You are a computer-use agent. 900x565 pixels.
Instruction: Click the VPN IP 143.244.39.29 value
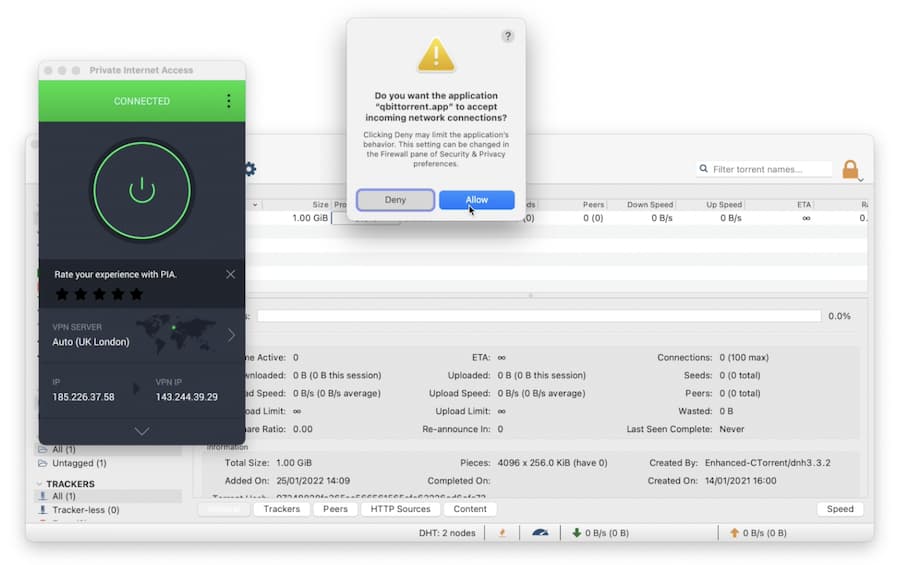(x=187, y=397)
